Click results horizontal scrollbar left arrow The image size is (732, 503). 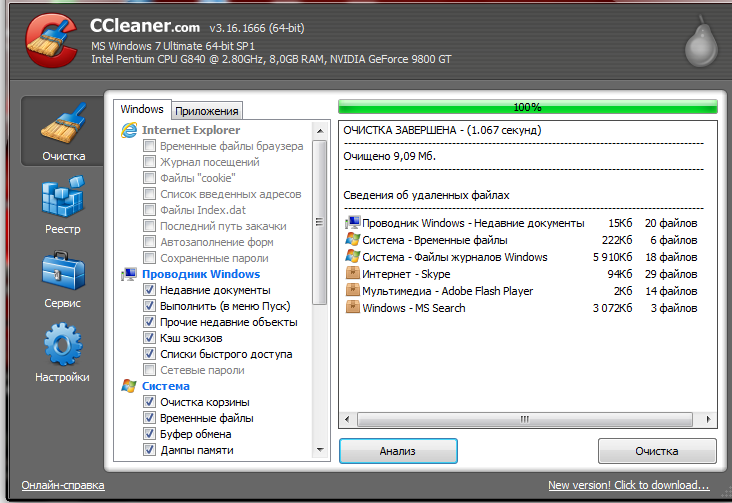347,419
